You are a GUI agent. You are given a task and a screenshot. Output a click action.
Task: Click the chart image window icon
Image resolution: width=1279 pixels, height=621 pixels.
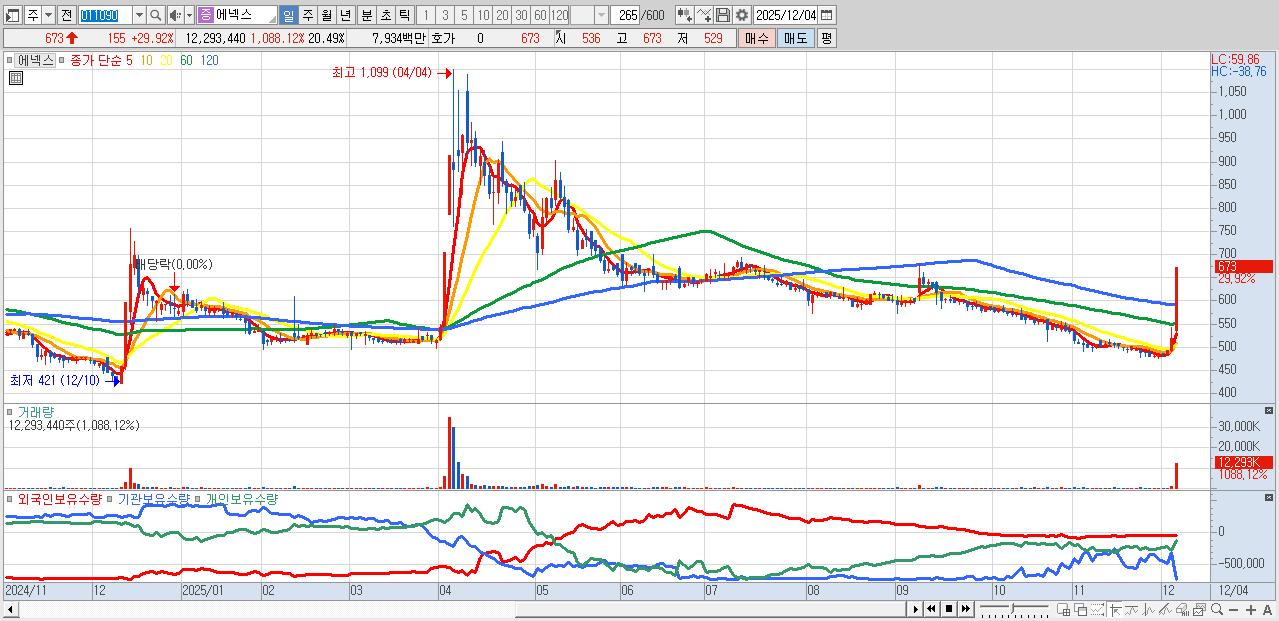(1200, 610)
